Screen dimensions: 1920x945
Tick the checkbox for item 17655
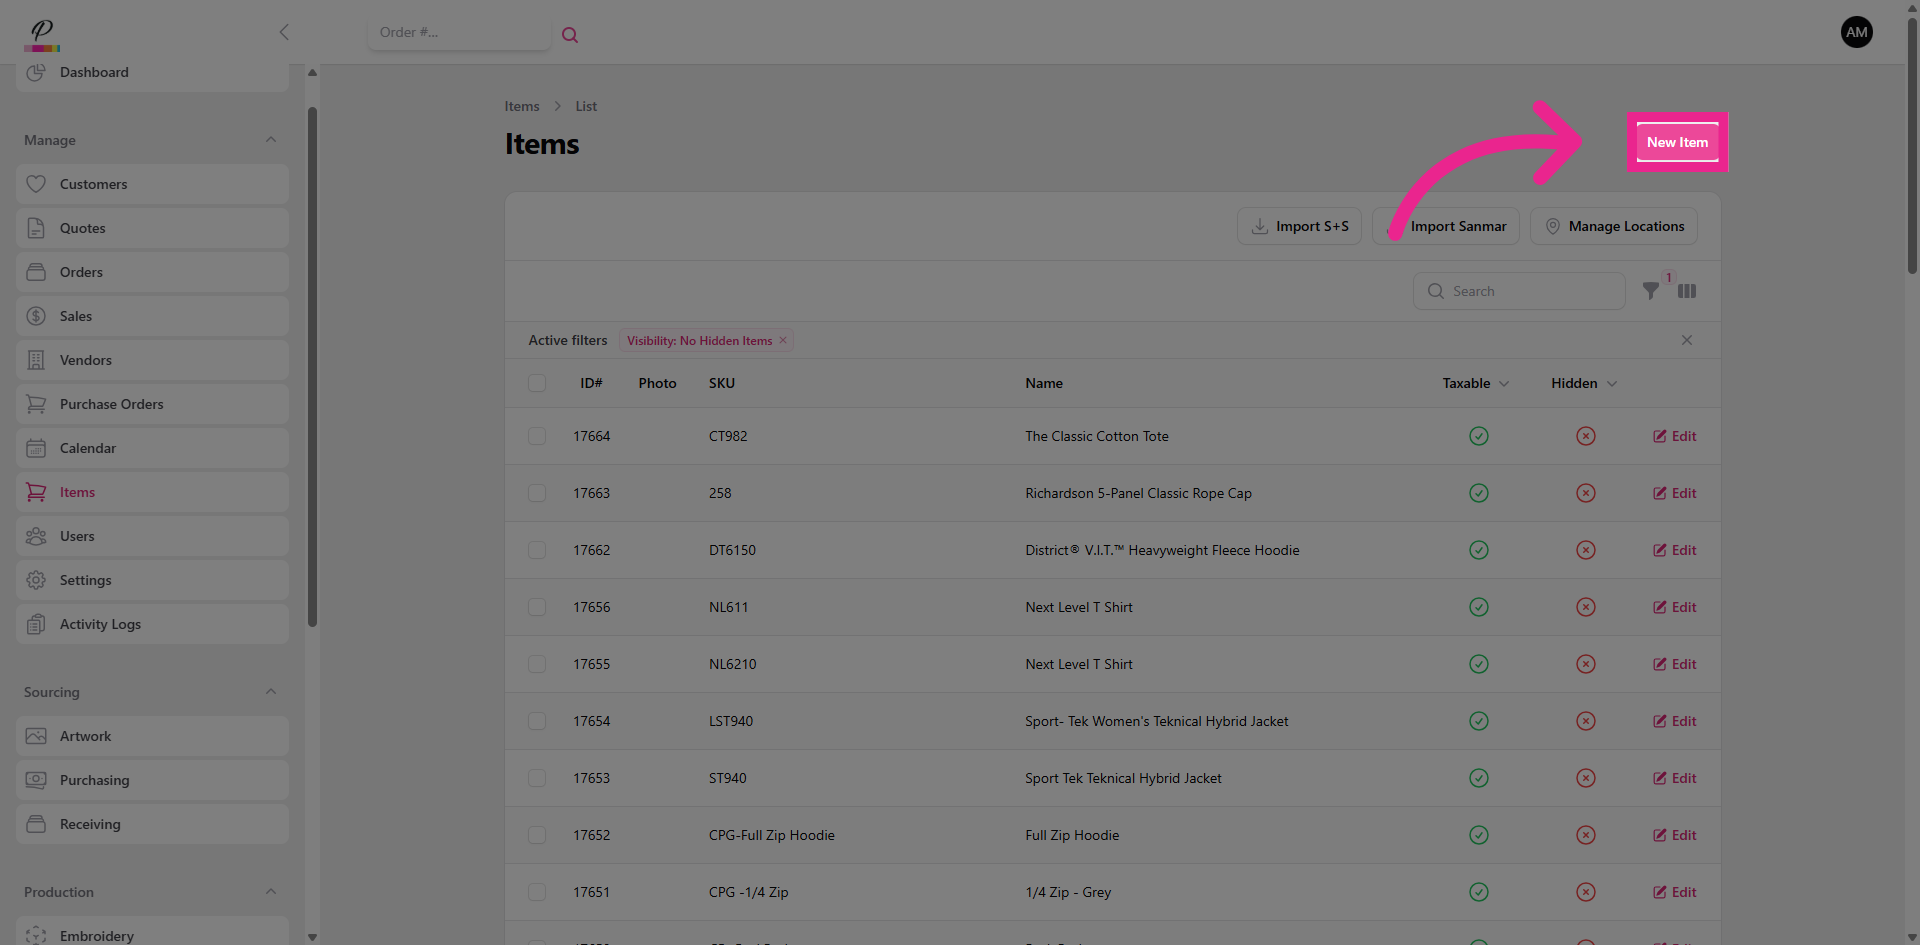[x=537, y=664]
